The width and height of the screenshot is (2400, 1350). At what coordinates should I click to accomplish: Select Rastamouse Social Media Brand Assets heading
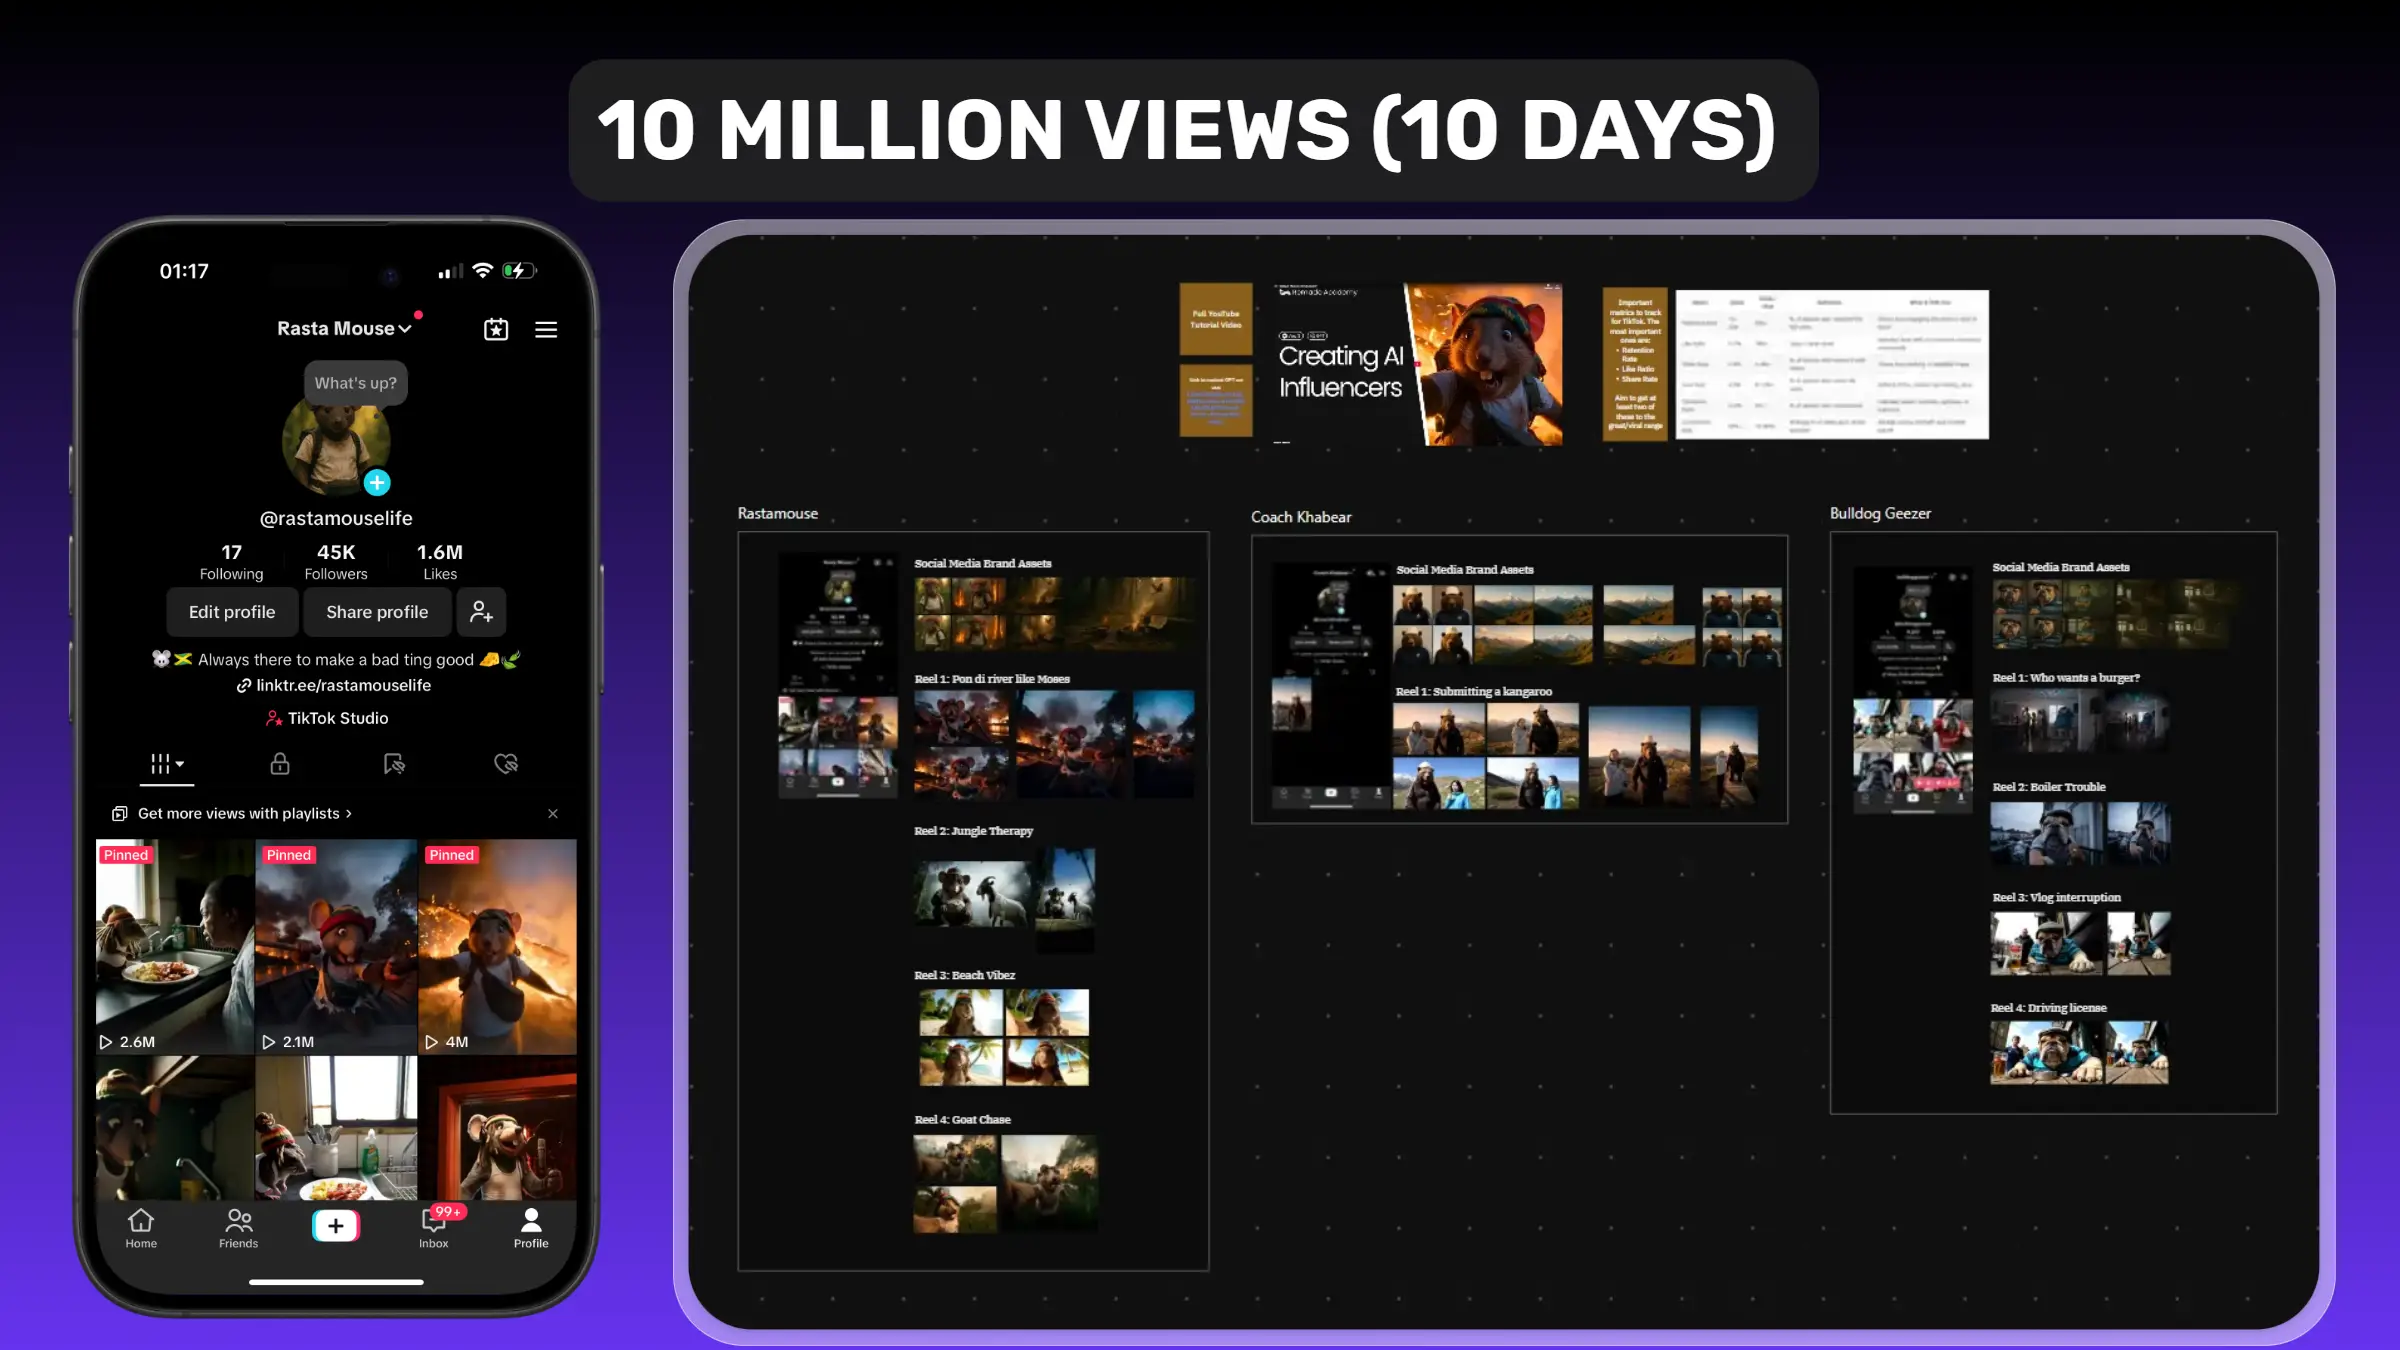pos(983,564)
